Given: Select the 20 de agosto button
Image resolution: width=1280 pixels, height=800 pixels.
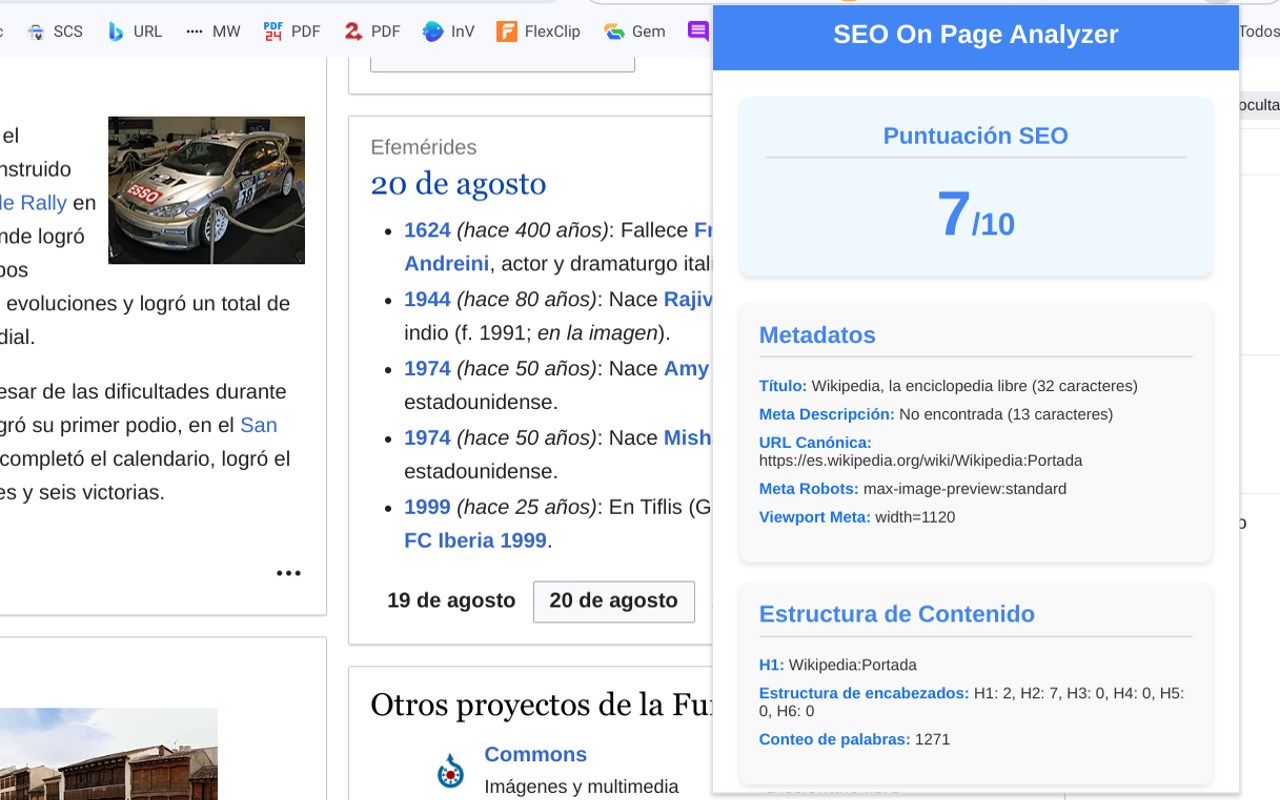Looking at the screenshot, I should 614,601.
